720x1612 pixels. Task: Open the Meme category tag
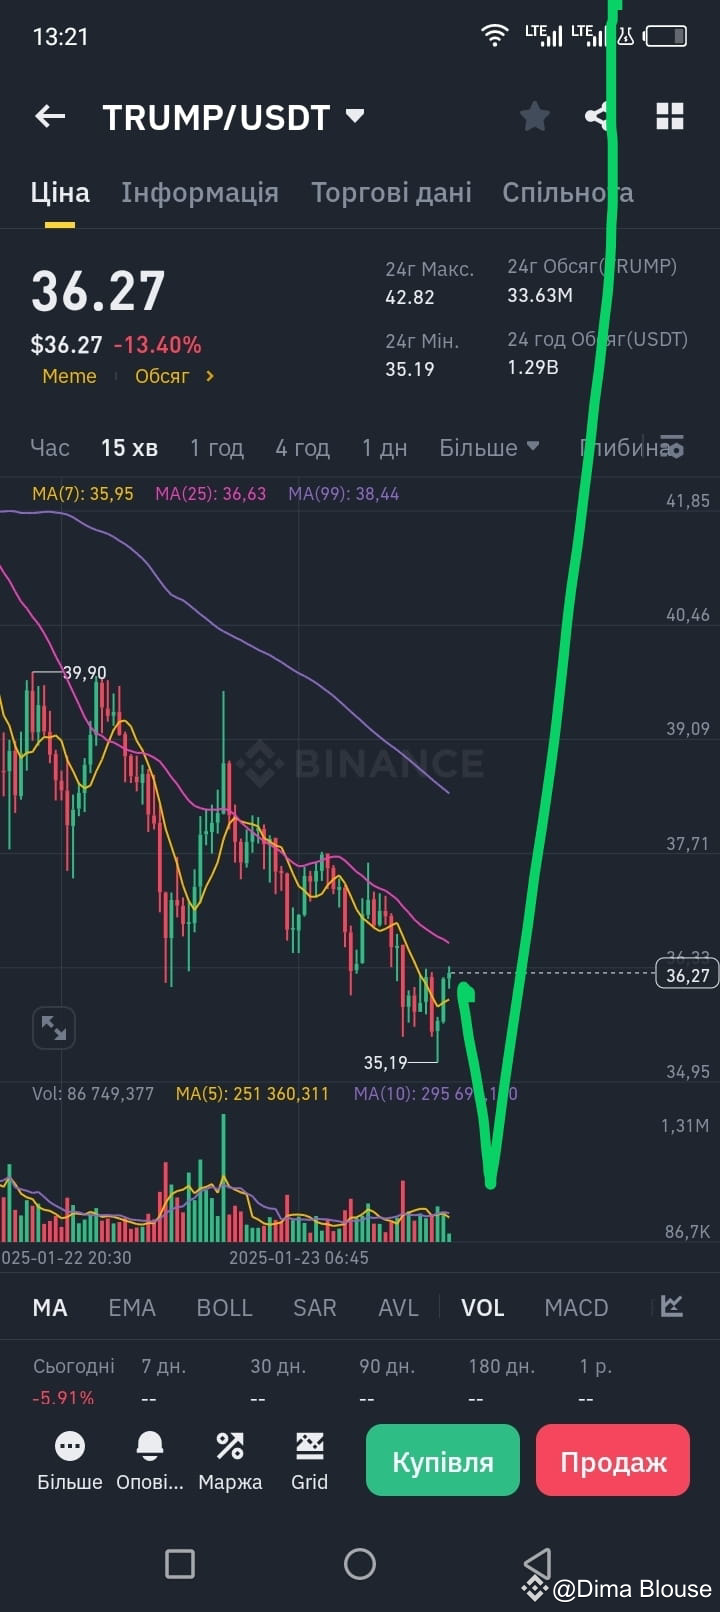tap(69, 376)
